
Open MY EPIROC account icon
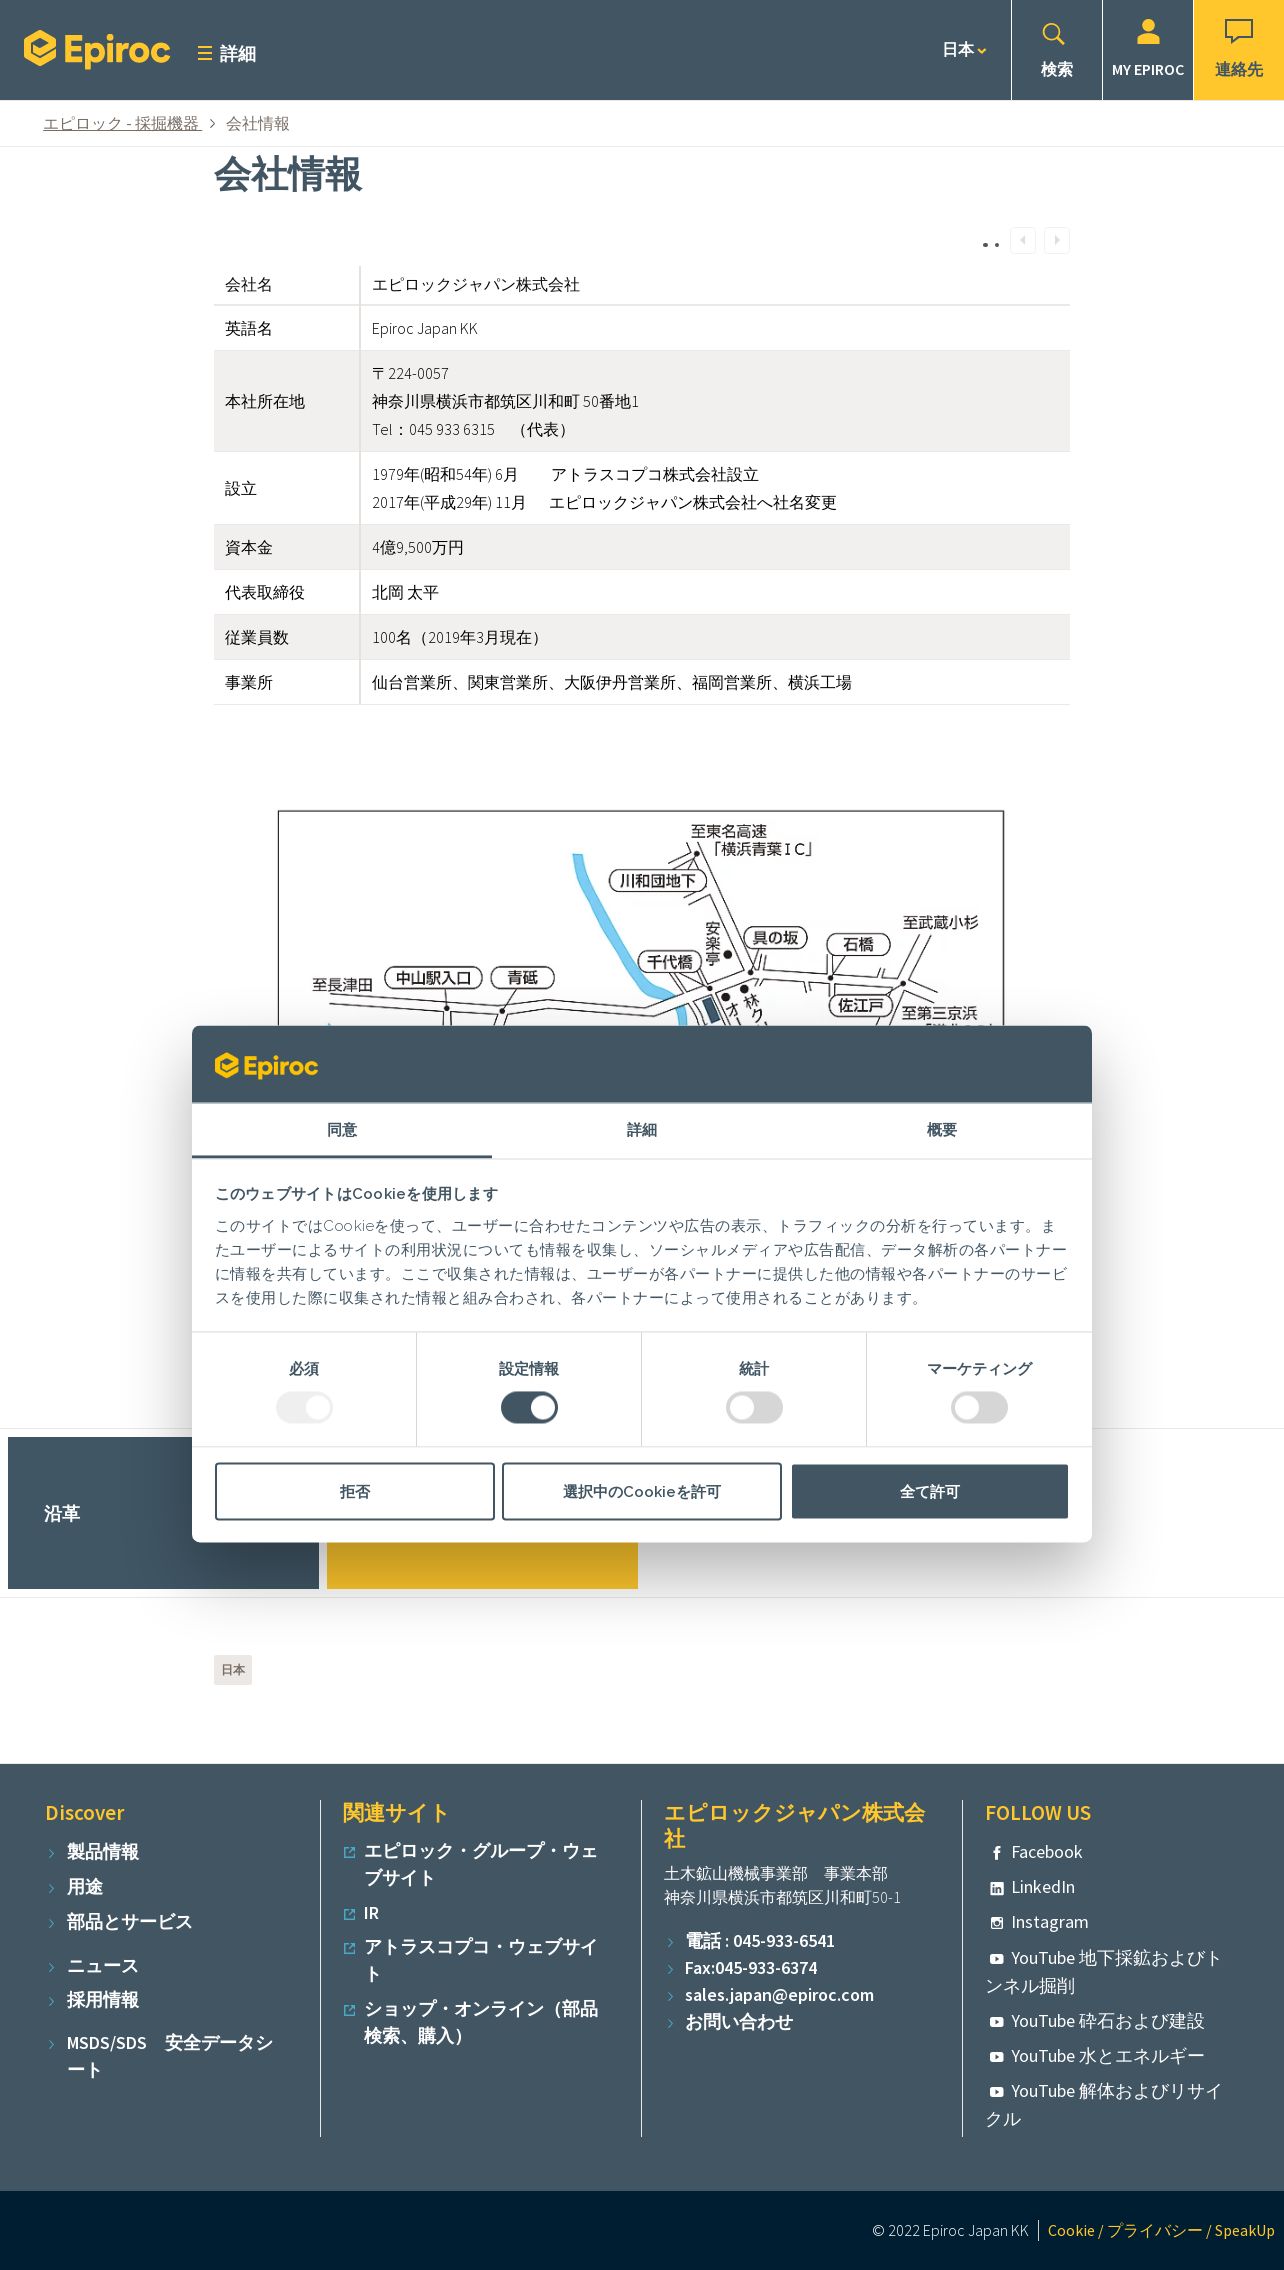coord(1147,50)
